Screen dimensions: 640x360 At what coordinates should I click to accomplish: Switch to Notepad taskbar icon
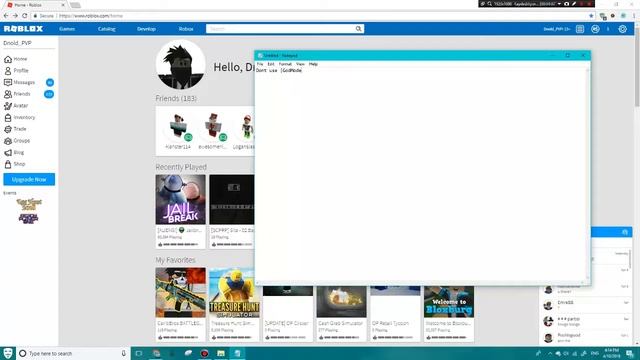[237, 353]
